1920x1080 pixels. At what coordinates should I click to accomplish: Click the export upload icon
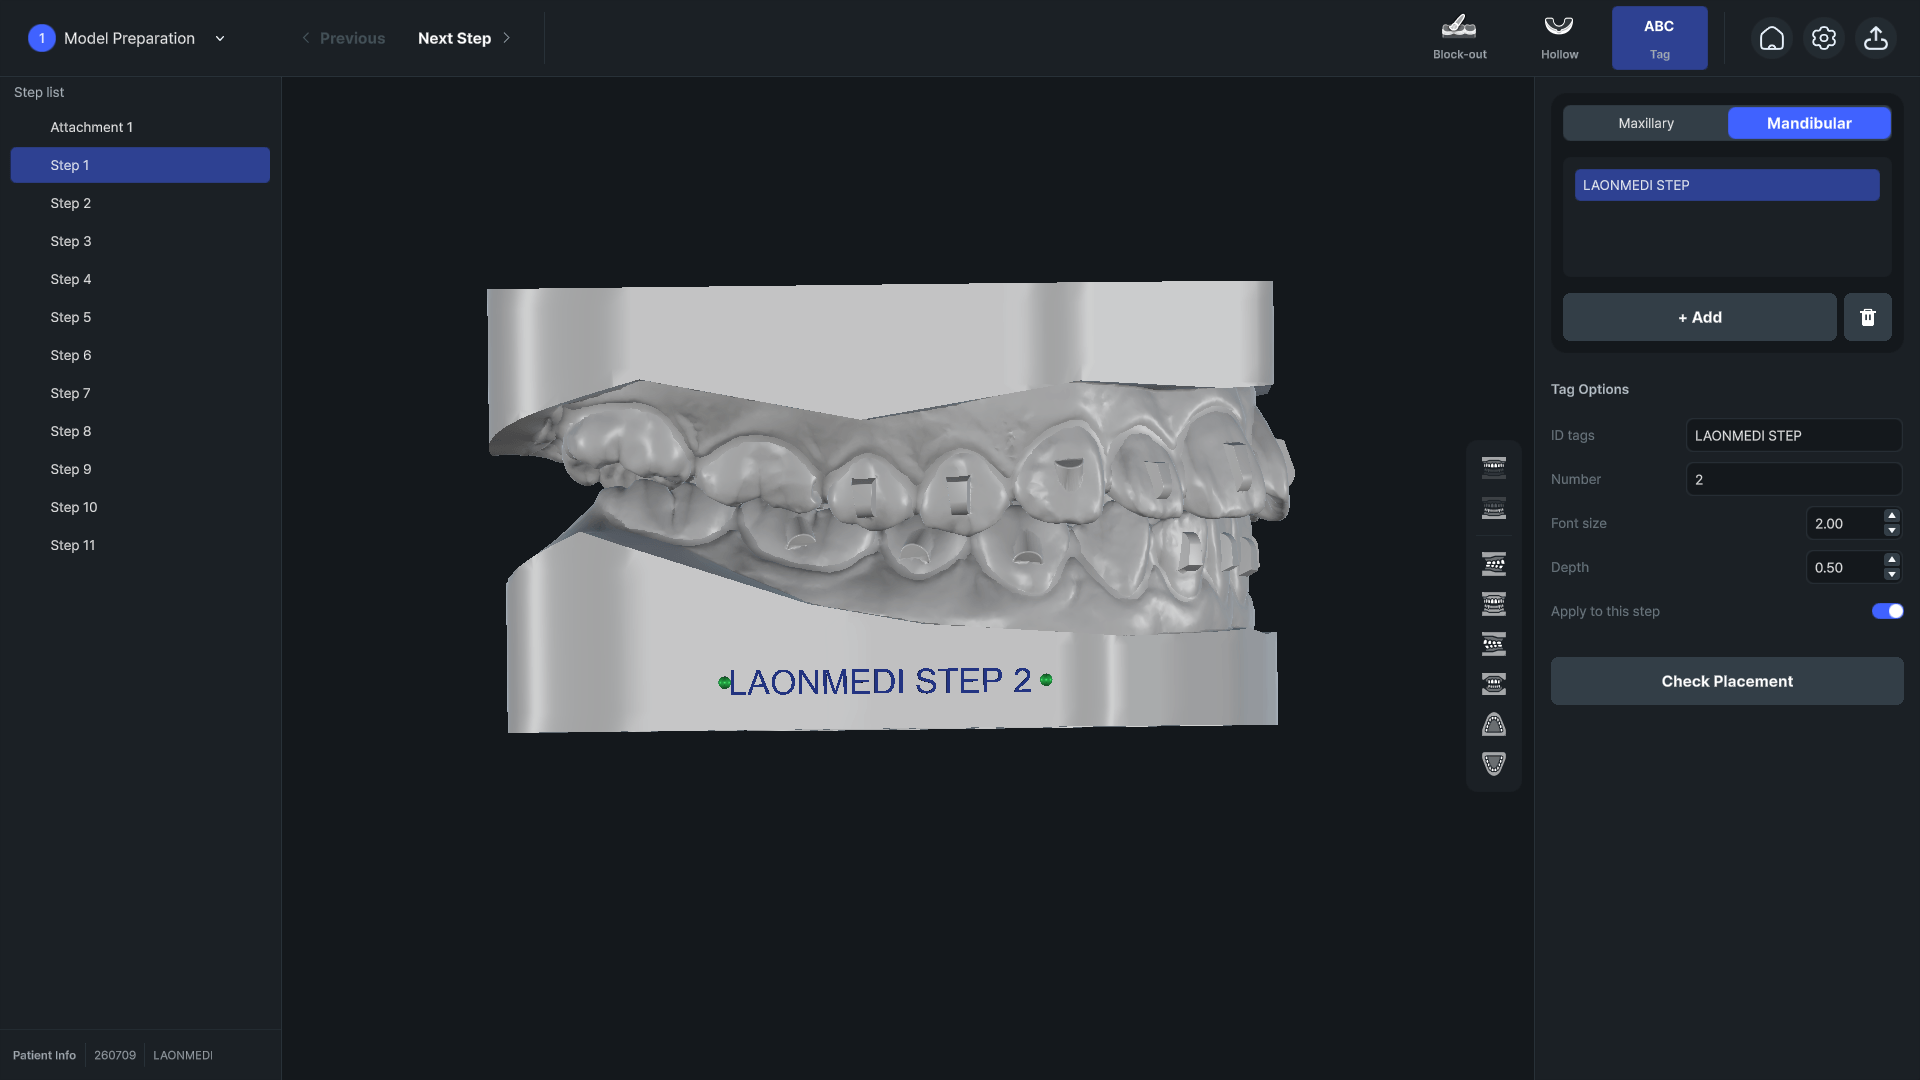pyautogui.click(x=1875, y=38)
